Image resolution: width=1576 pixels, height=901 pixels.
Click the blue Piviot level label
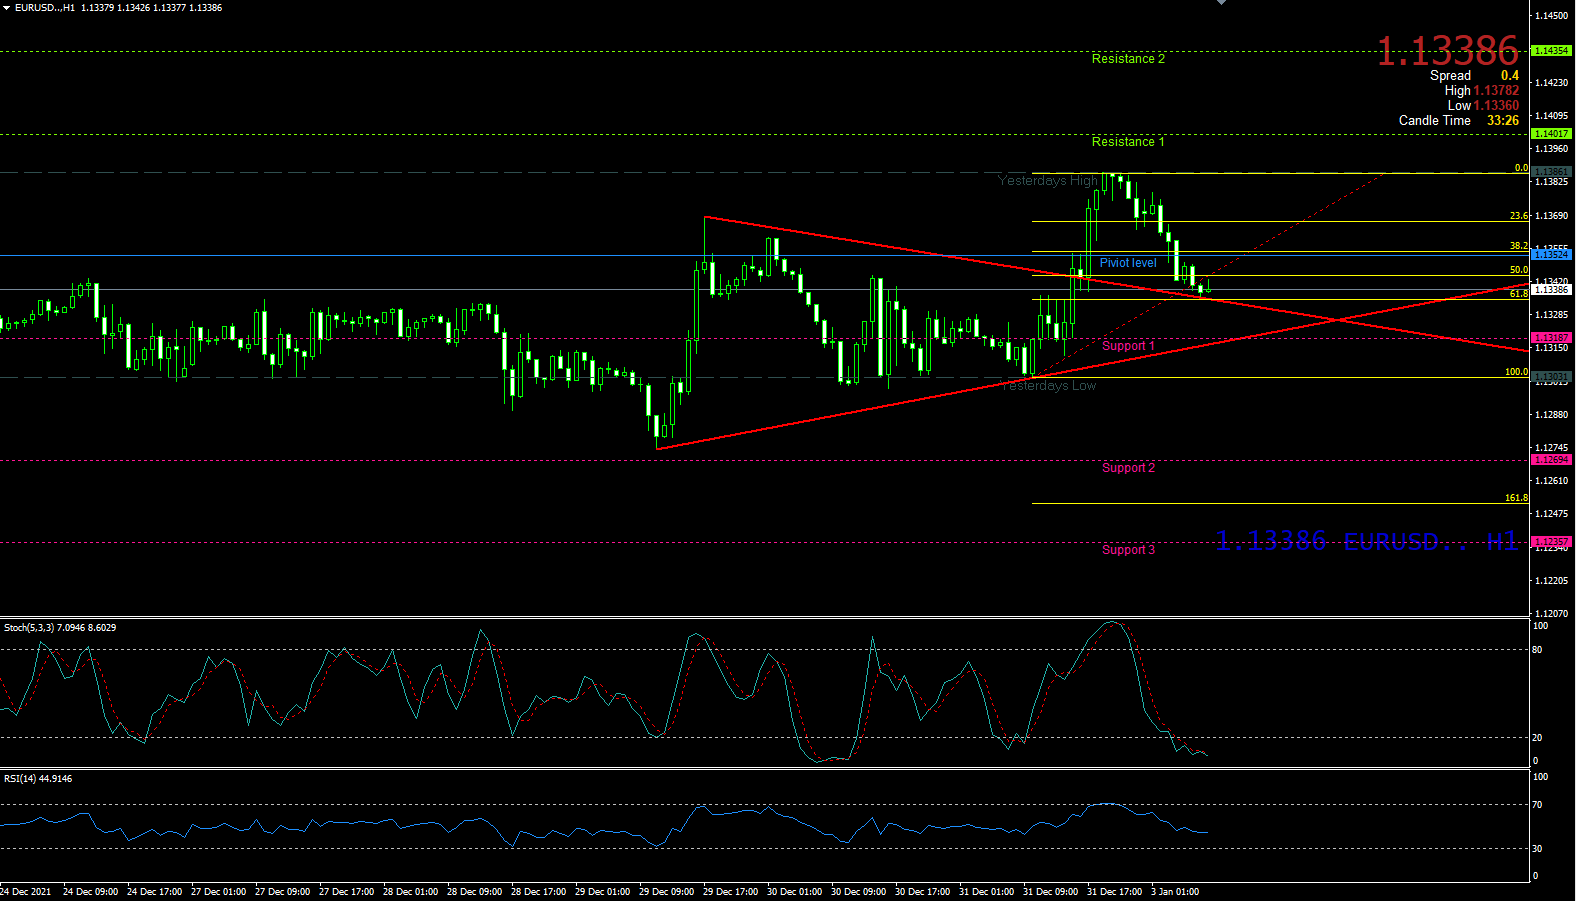pyautogui.click(x=1127, y=263)
